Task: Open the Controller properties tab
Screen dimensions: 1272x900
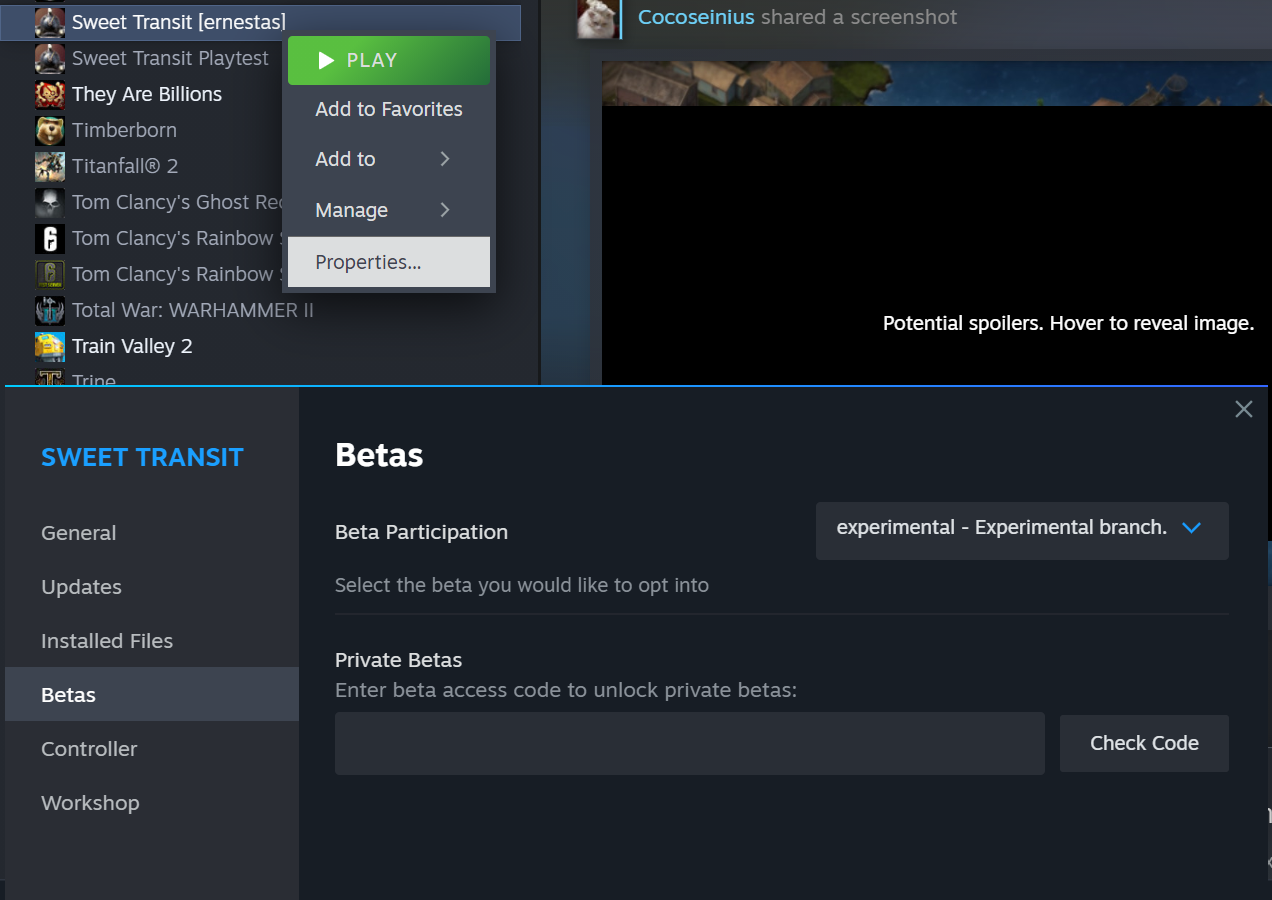Action: 152,749
